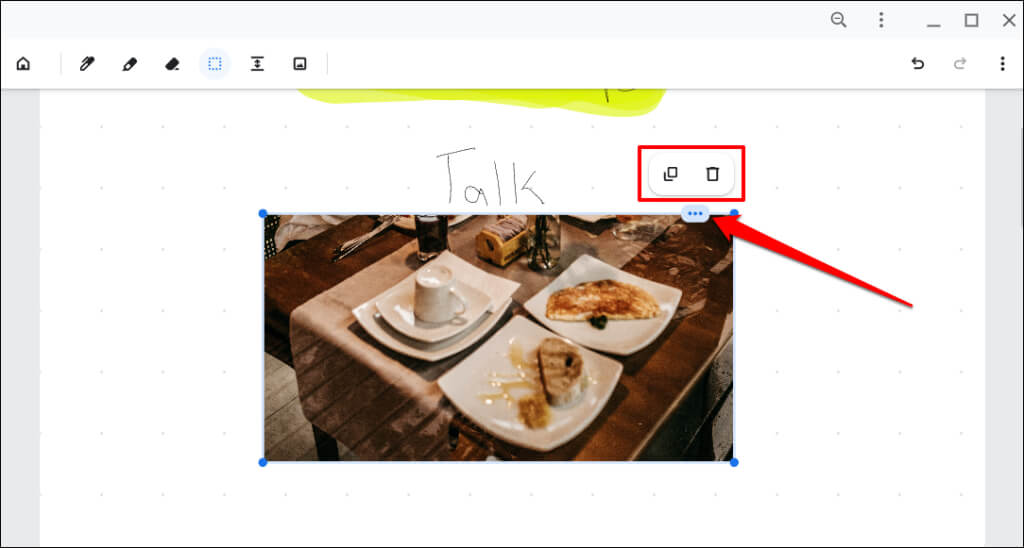Click the Insert space tool
Image resolution: width=1024 pixels, height=548 pixels.
[x=257, y=64]
